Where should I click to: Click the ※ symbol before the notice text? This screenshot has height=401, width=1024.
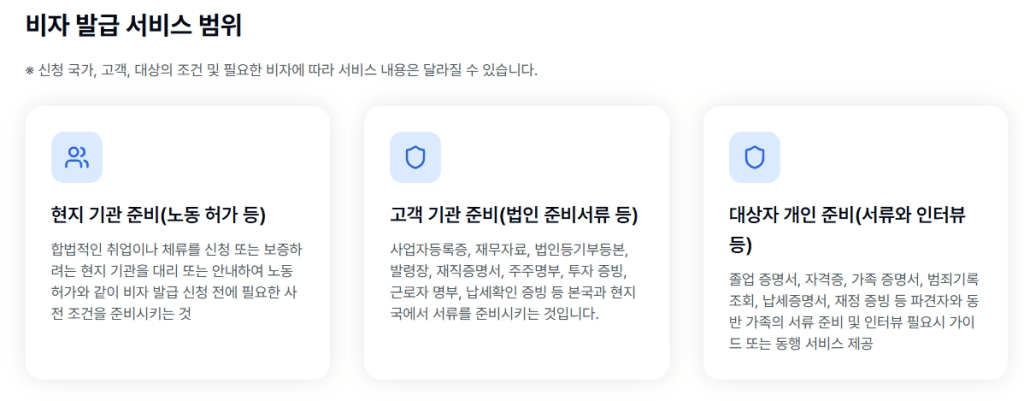click(x=30, y=71)
